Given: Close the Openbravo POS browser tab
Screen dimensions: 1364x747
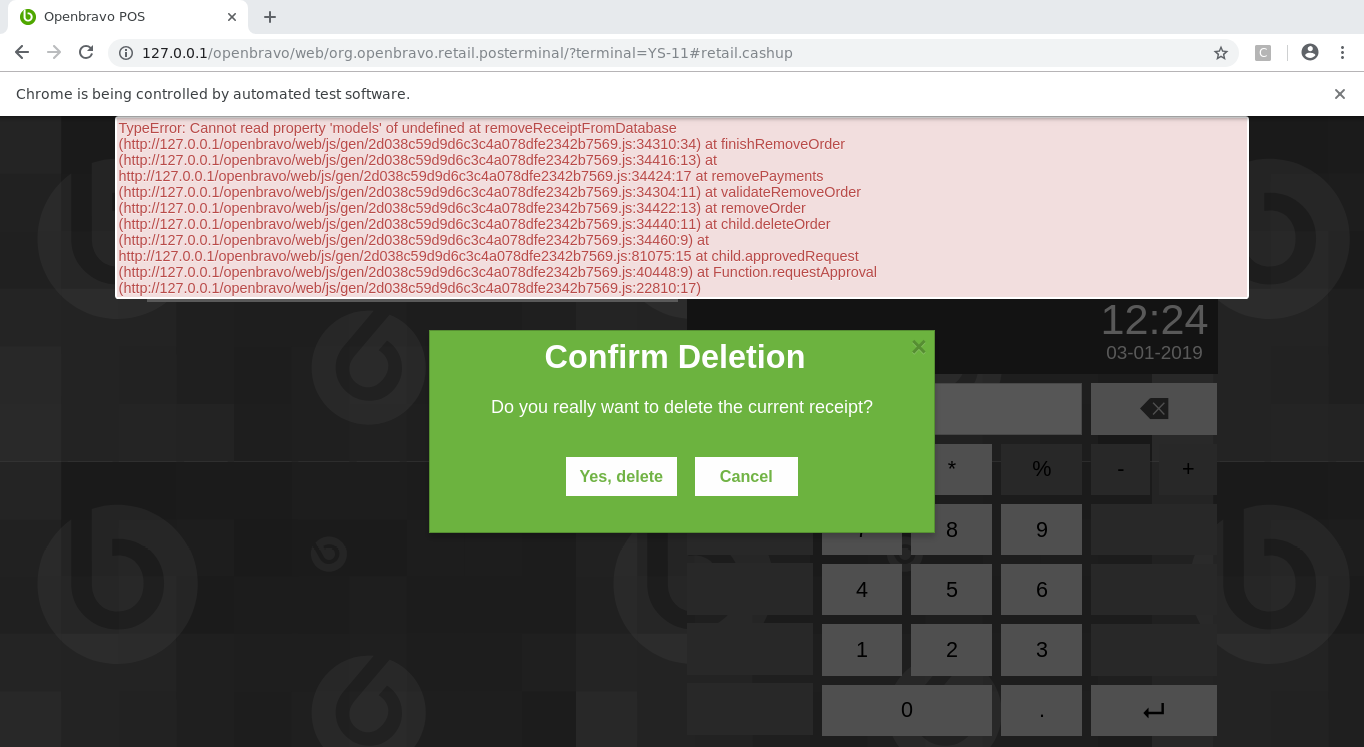Looking at the screenshot, I should coord(232,17).
